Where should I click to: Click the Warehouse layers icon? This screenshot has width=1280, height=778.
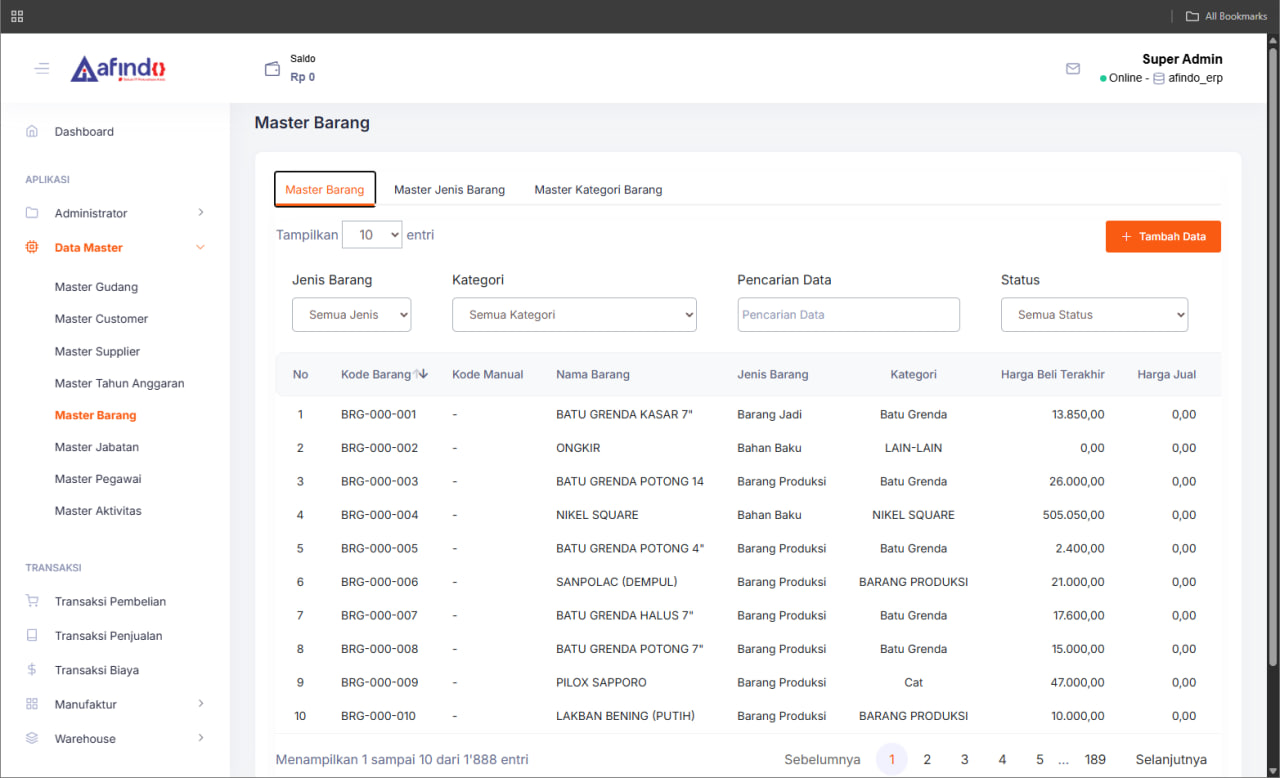point(32,738)
